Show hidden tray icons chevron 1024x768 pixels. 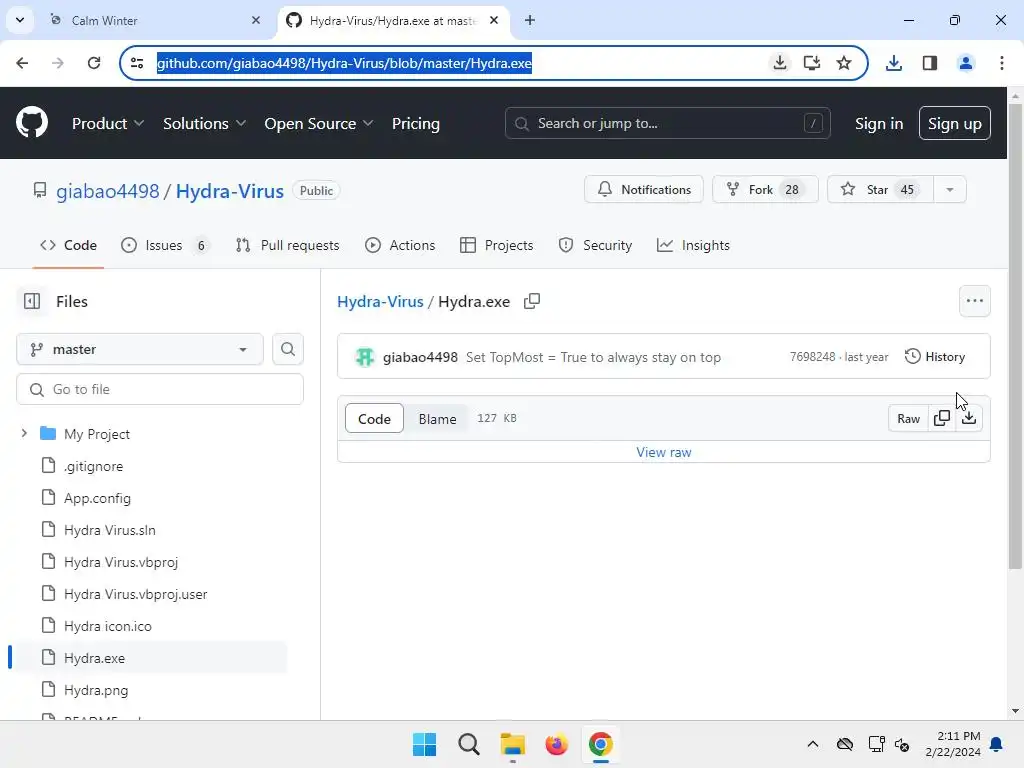click(x=812, y=744)
